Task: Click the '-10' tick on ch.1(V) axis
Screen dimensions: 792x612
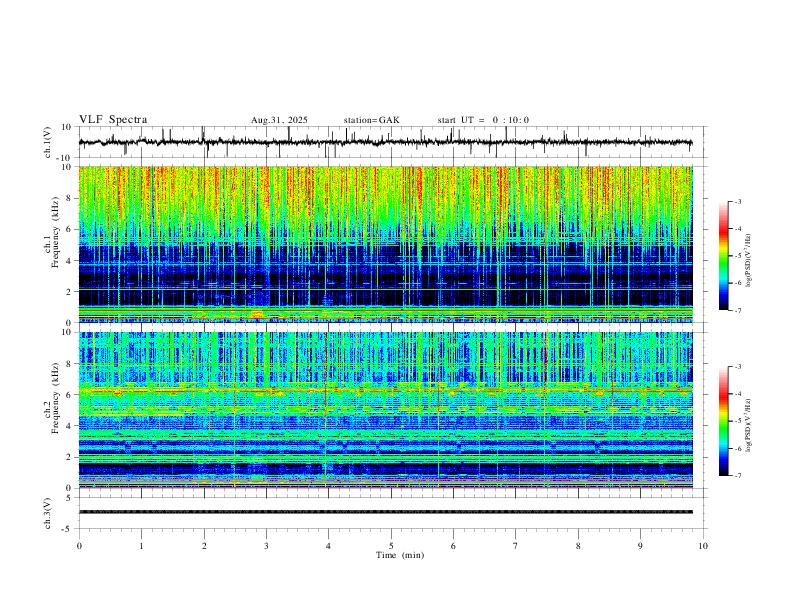Action: pos(66,158)
